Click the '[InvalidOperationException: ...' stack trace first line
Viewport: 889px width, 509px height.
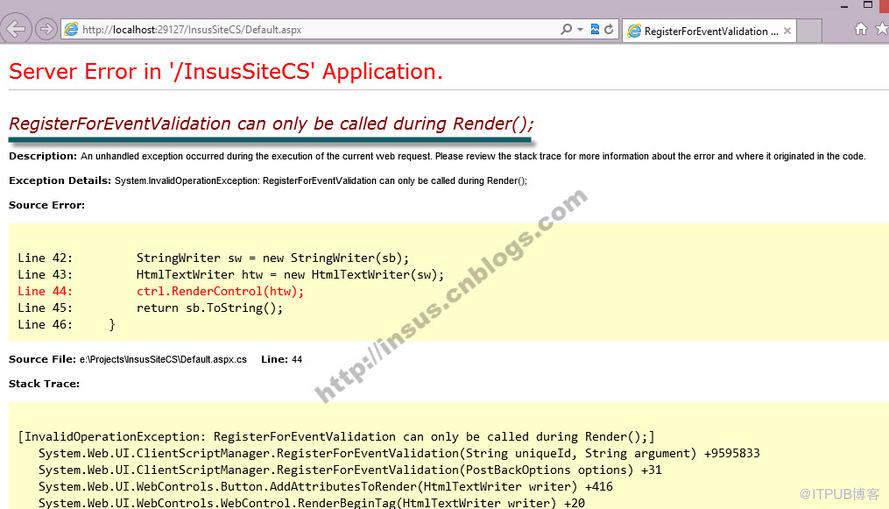point(336,436)
